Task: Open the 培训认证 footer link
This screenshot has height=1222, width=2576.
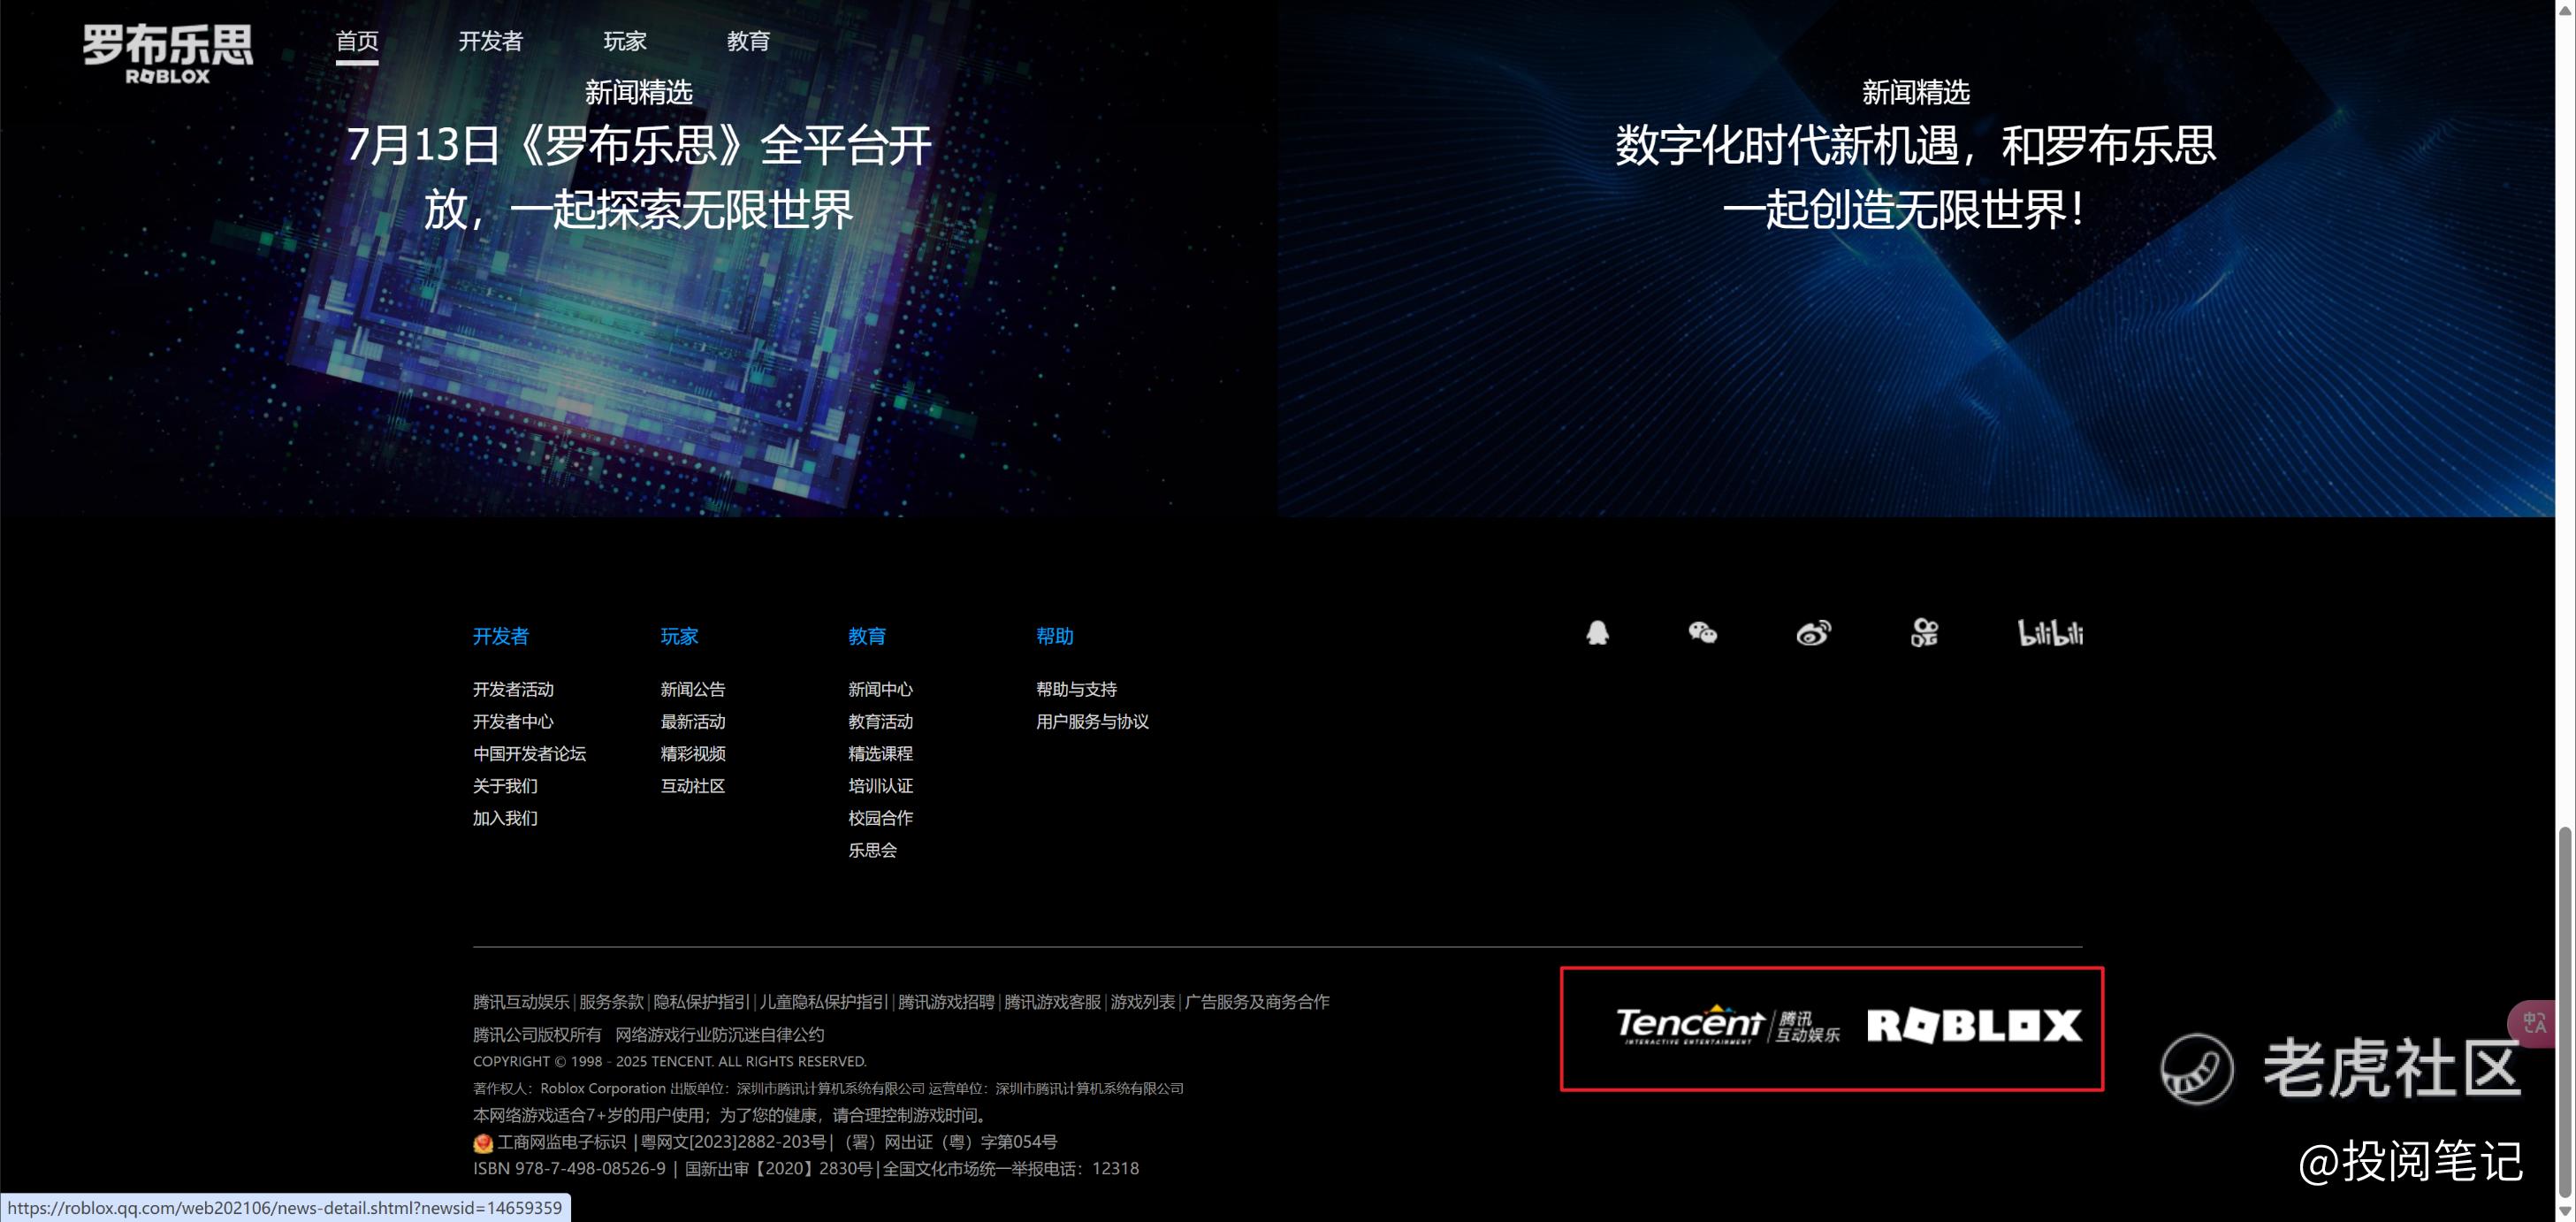Action: tap(880, 786)
